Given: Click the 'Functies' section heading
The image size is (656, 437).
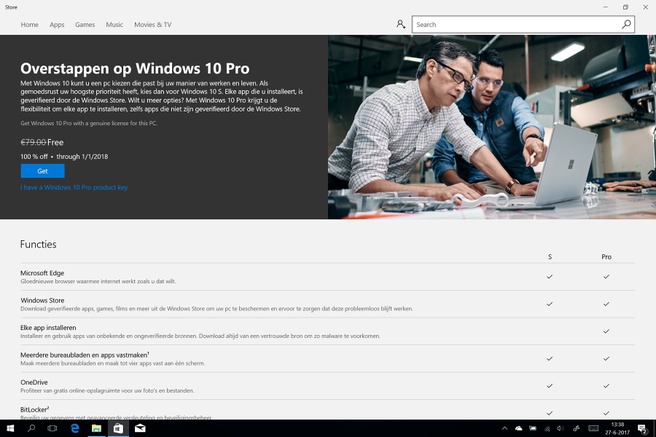Looking at the screenshot, I should pos(38,244).
